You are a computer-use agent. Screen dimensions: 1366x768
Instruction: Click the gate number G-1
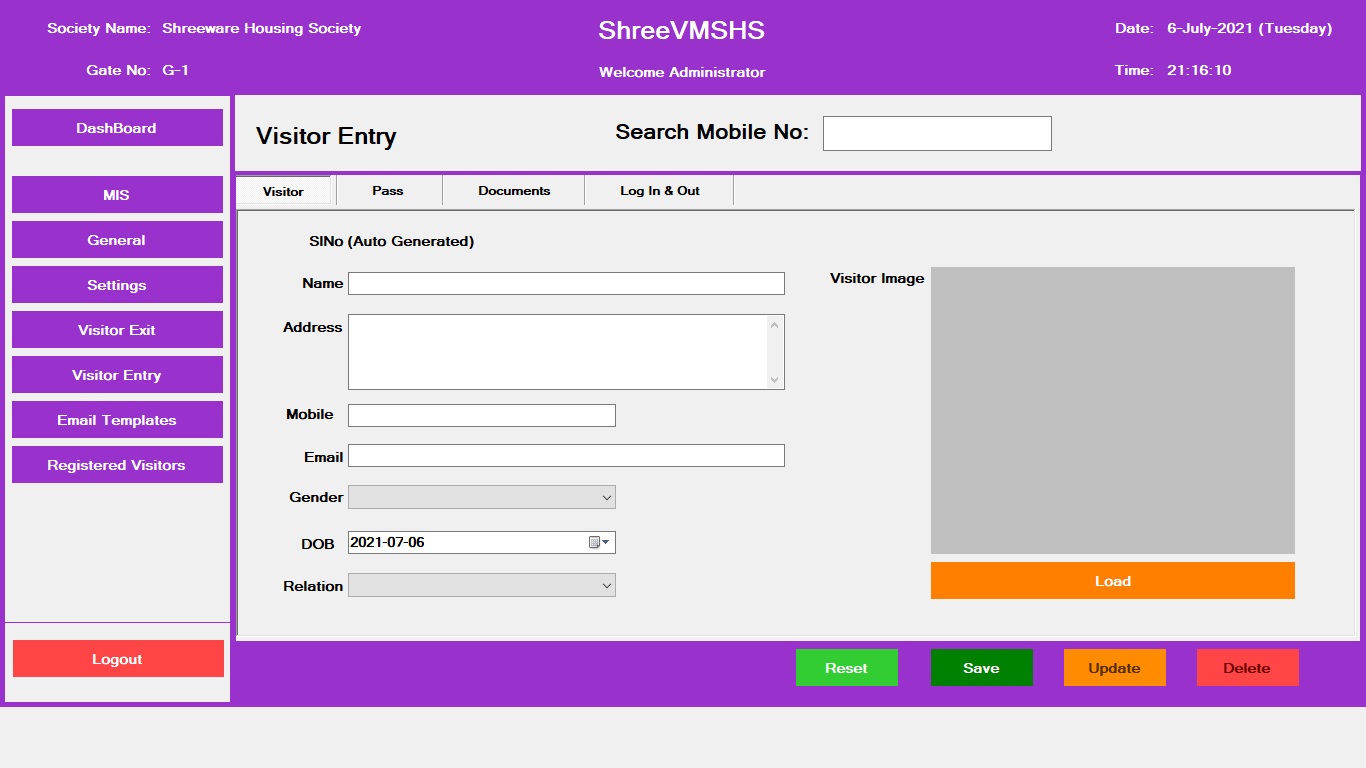coord(176,70)
